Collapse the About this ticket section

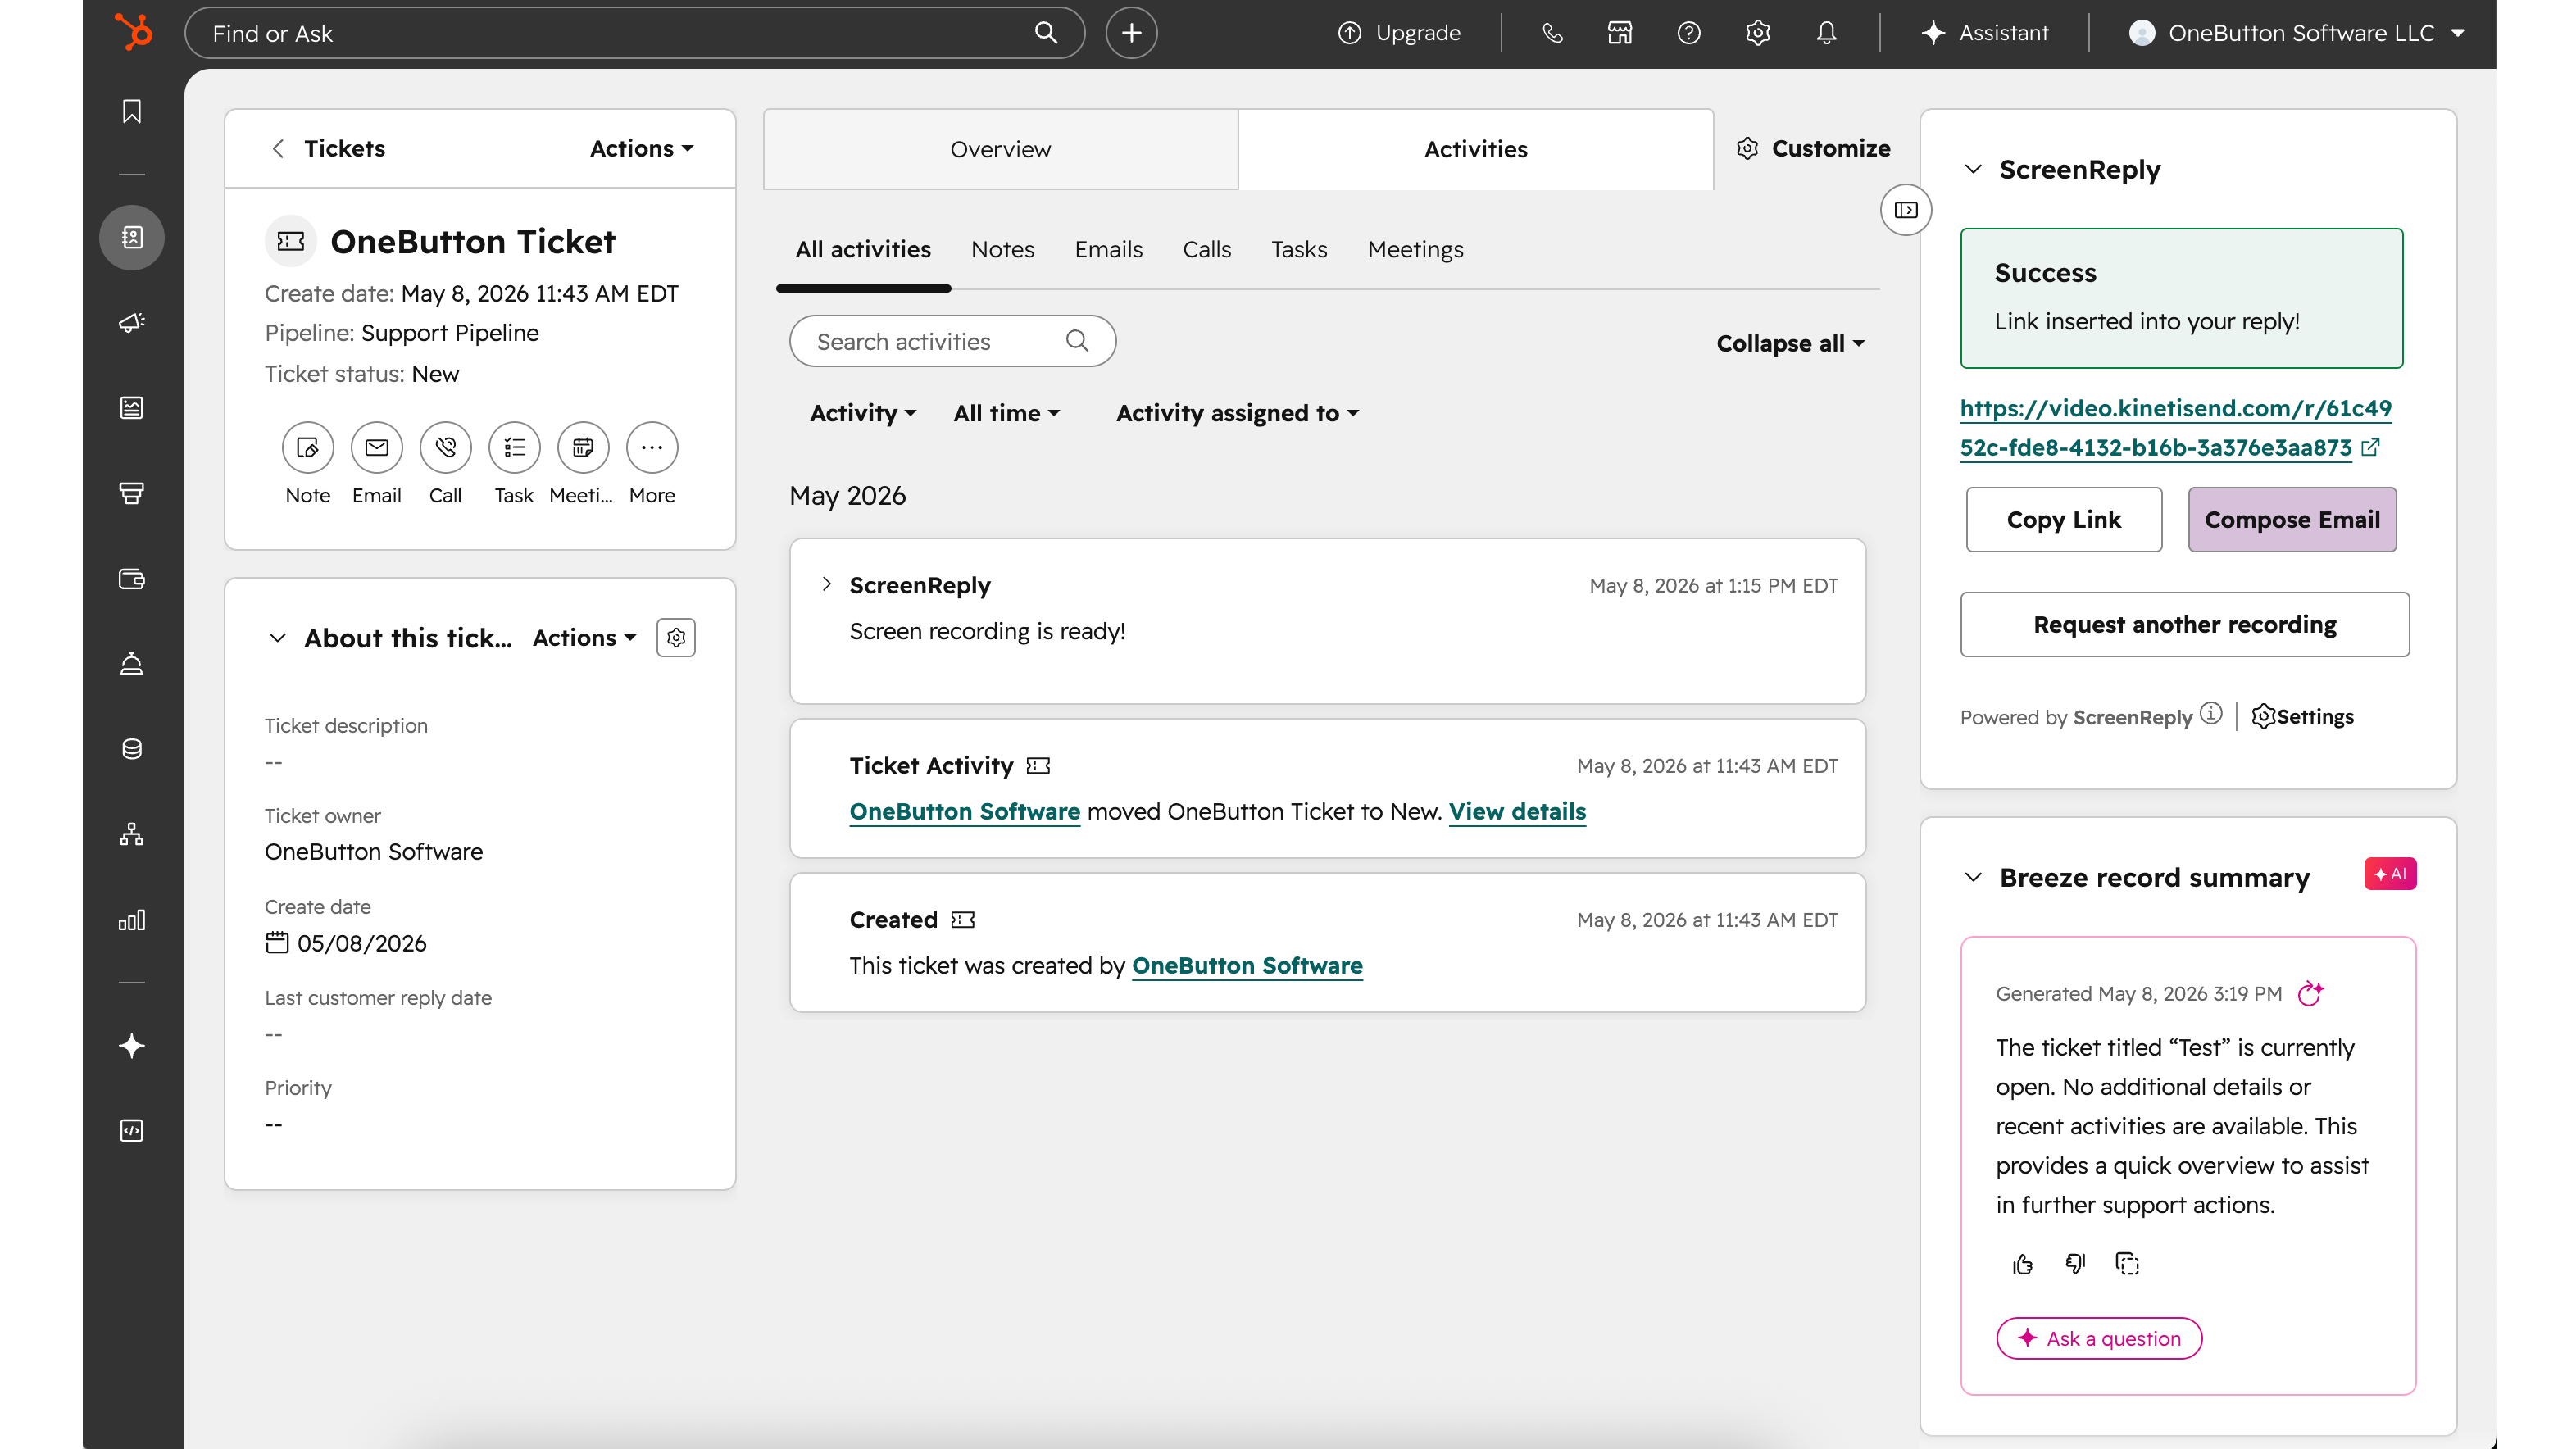pos(277,637)
